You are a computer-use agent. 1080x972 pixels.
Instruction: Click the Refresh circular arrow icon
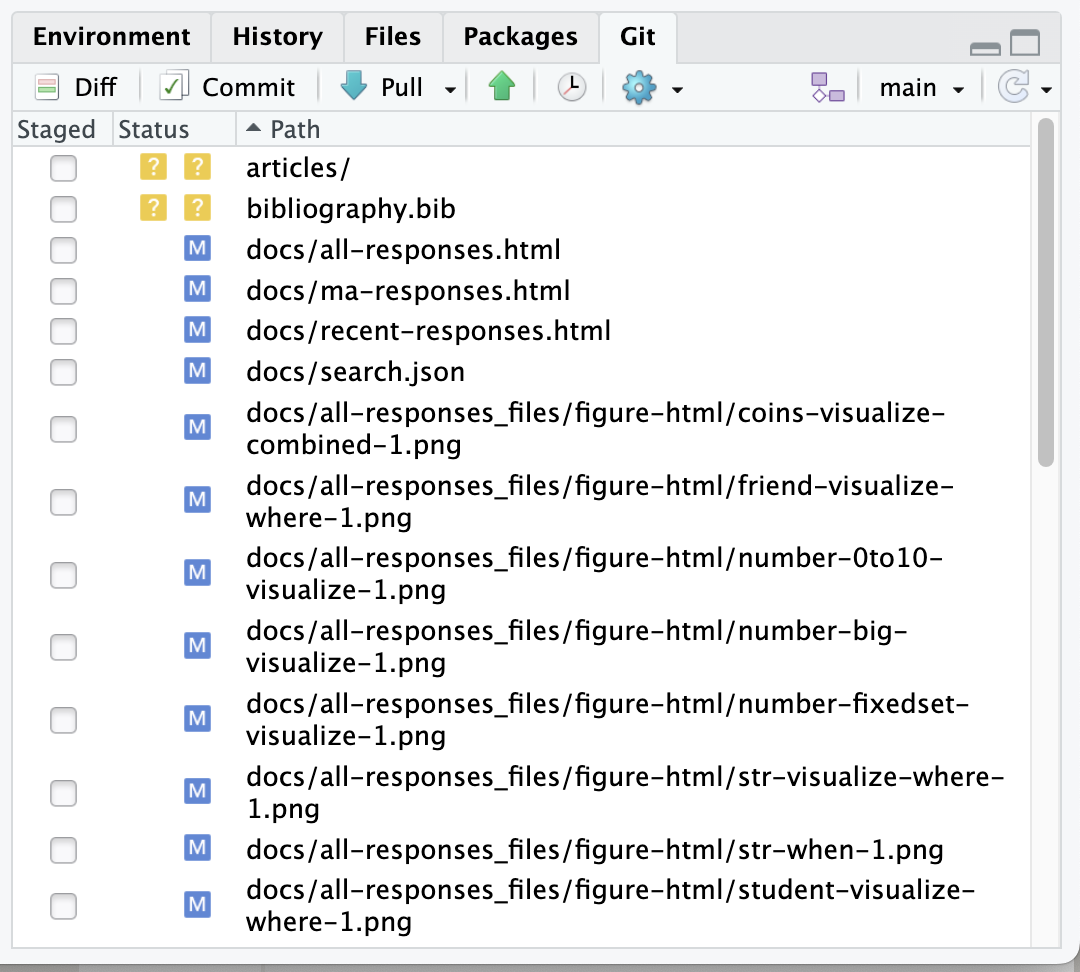[x=1013, y=88]
